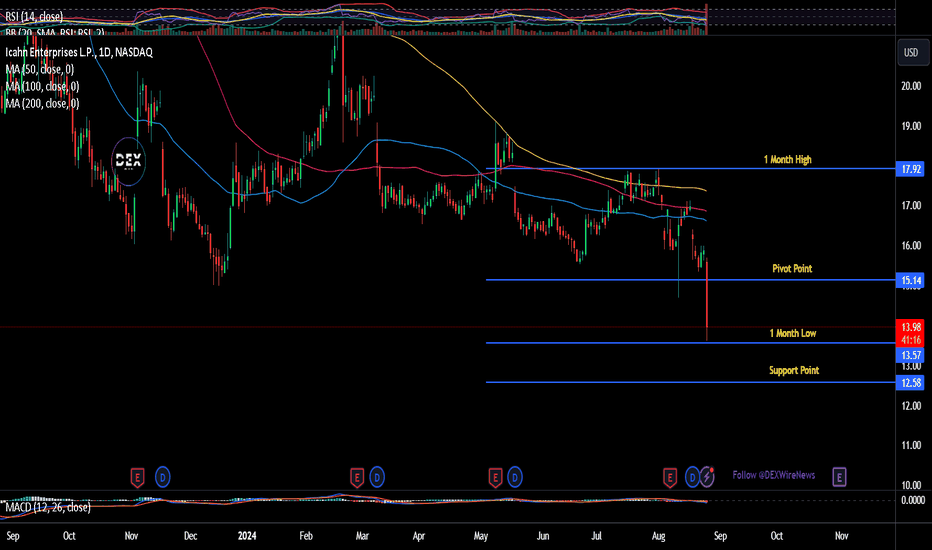
Task: Click the Aug label on time axis
Action: 658,536
